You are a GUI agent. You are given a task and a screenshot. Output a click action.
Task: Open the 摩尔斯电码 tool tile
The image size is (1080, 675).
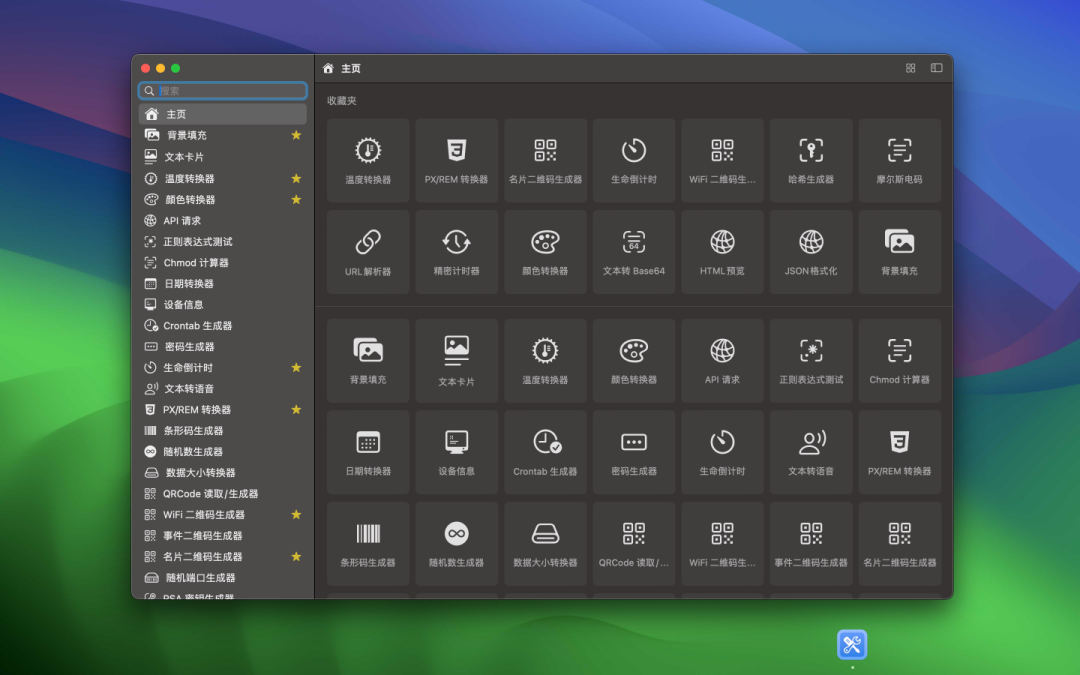tap(899, 160)
